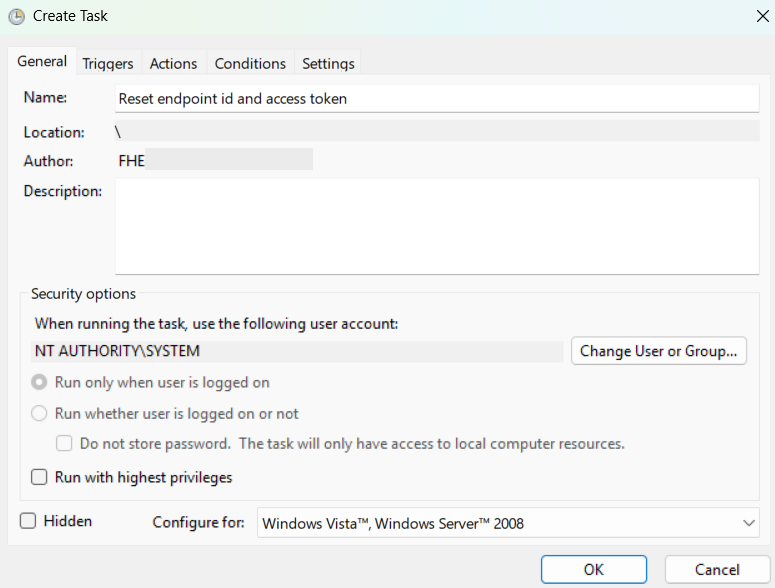Viewport: 775px width, 588px height.
Task: Click inside the Description text box
Action: tap(437, 225)
